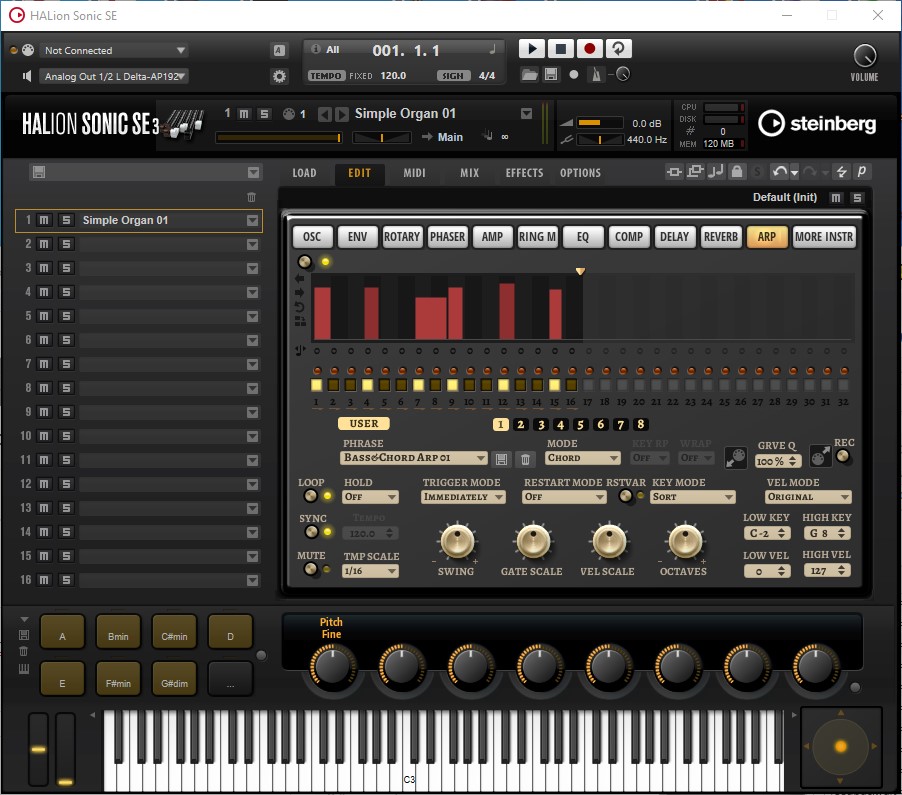Start recording with the red Record button

point(589,49)
